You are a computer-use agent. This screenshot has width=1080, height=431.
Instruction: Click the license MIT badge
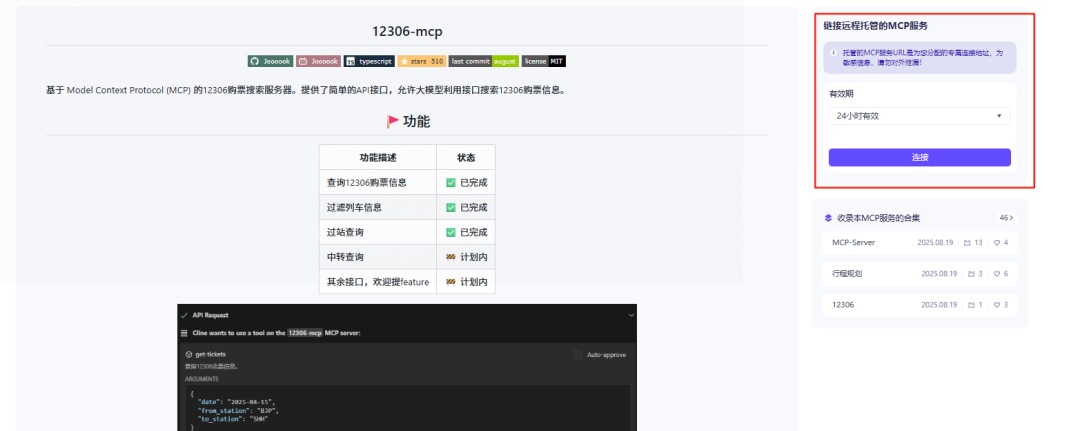point(543,61)
